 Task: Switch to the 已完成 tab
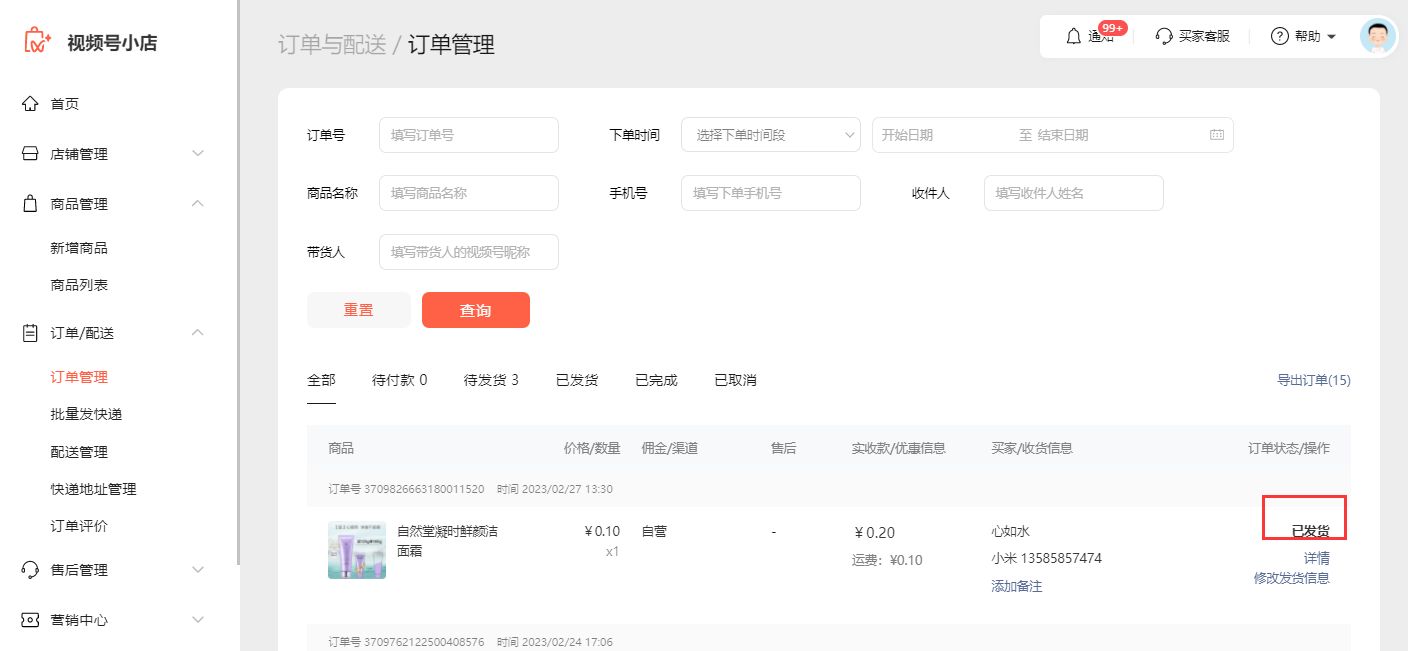click(656, 380)
